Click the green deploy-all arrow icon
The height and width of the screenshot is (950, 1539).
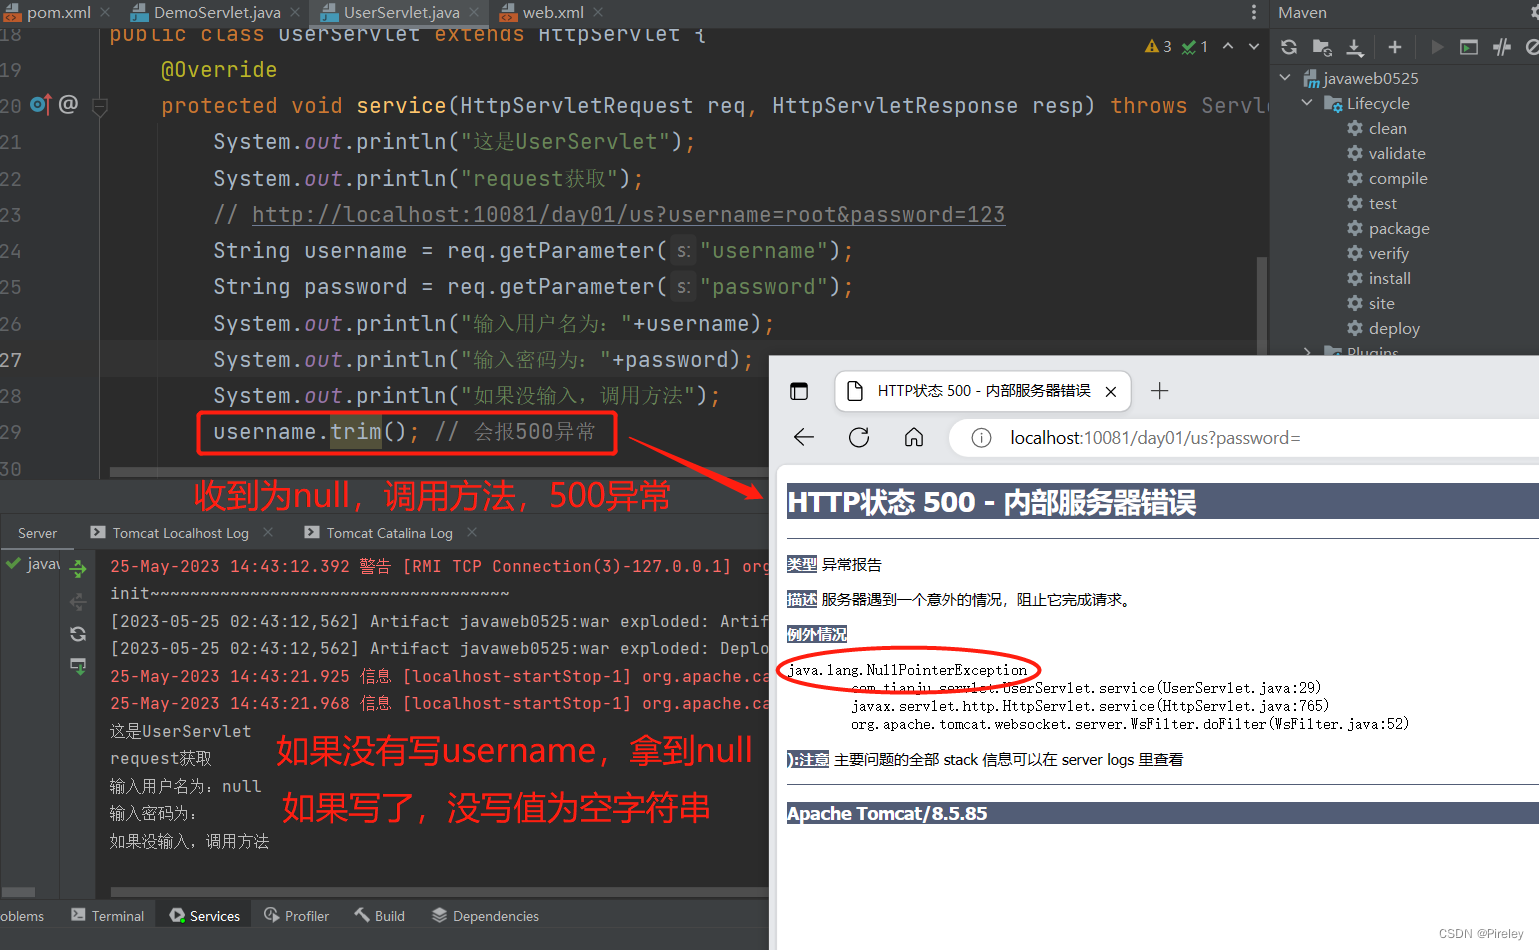[78, 570]
